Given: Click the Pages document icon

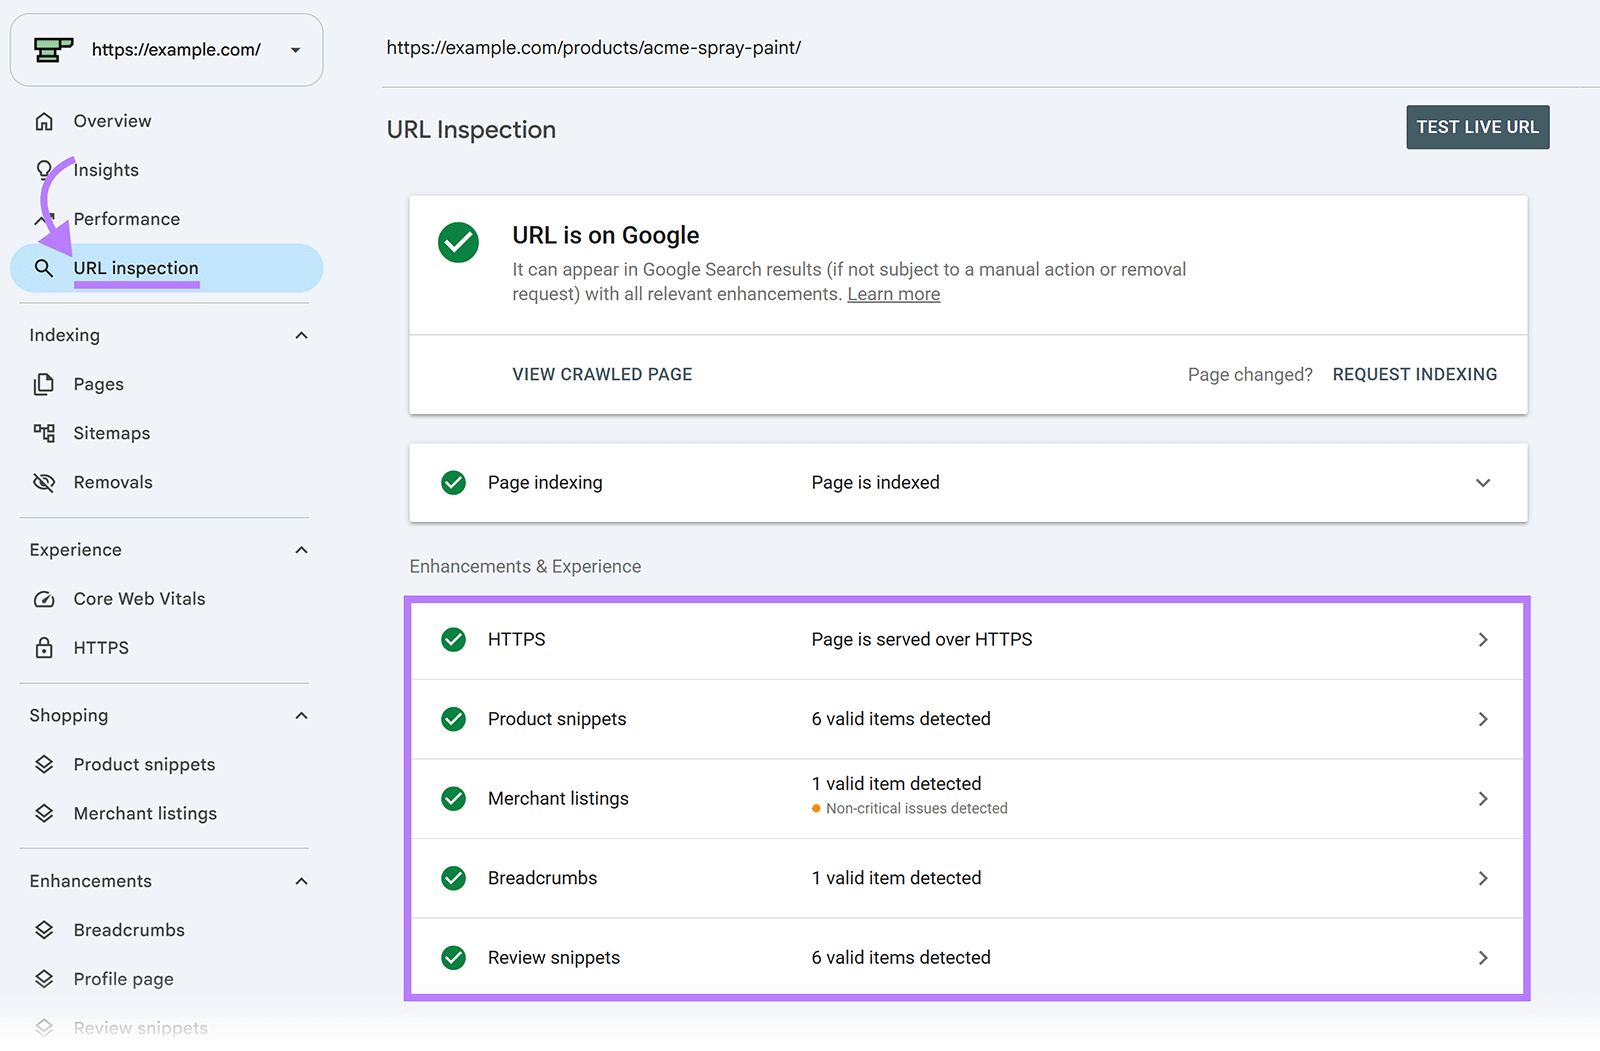Looking at the screenshot, I should point(44,384).
